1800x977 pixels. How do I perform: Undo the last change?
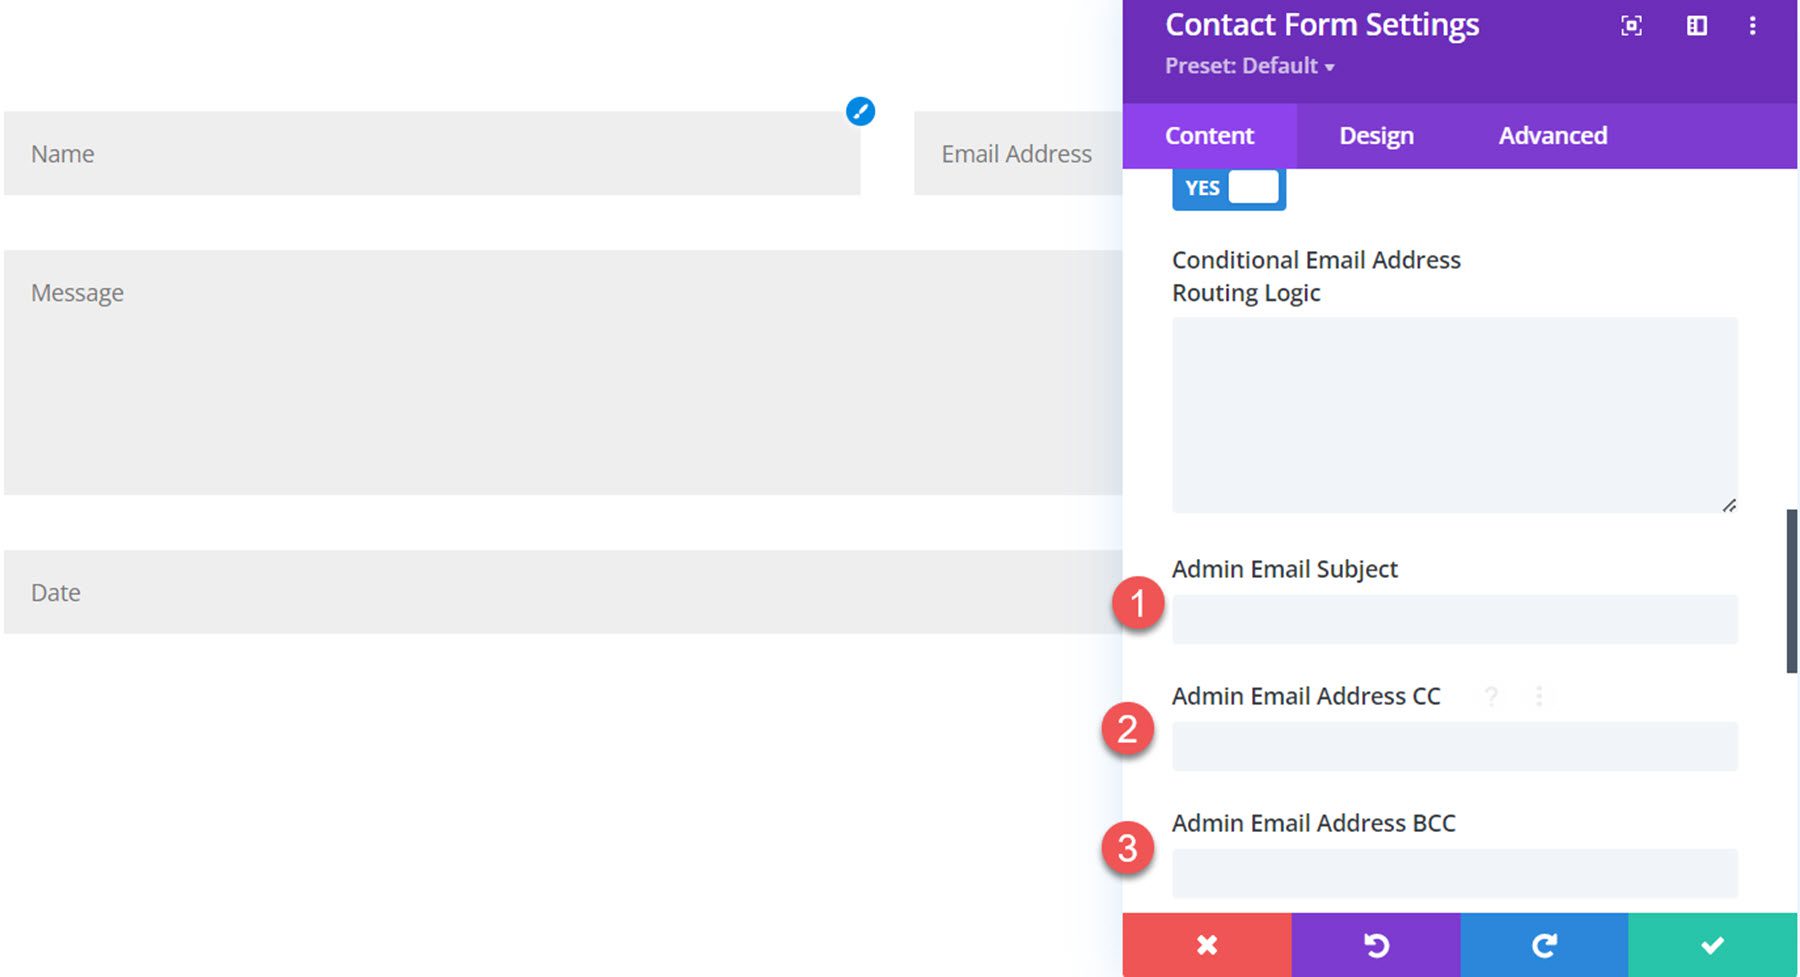coord(1376,944)
